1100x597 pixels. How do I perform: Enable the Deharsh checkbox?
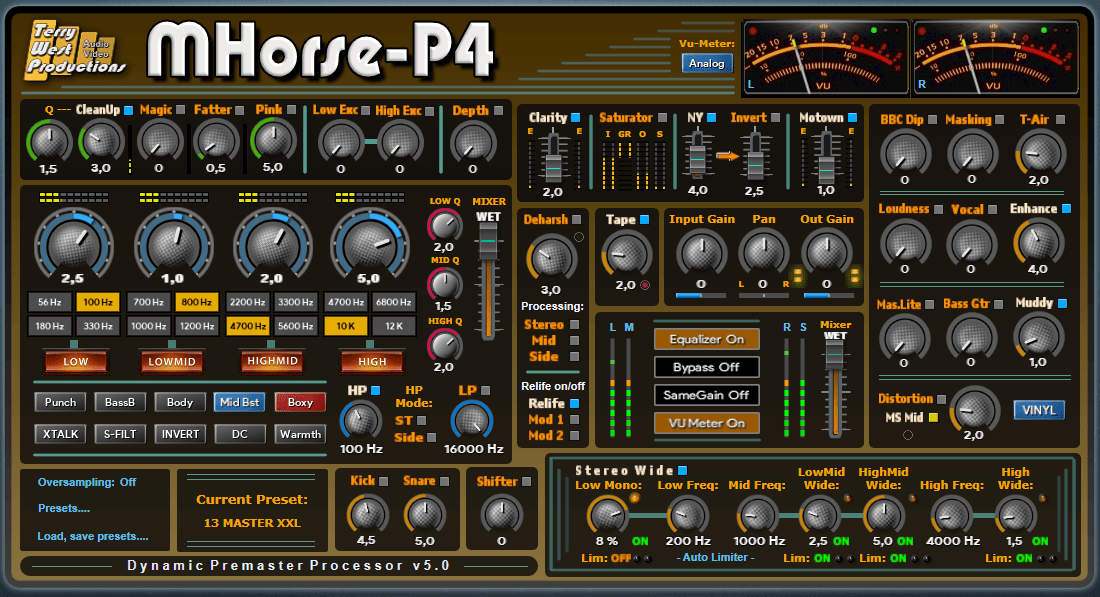click(576, 220)
